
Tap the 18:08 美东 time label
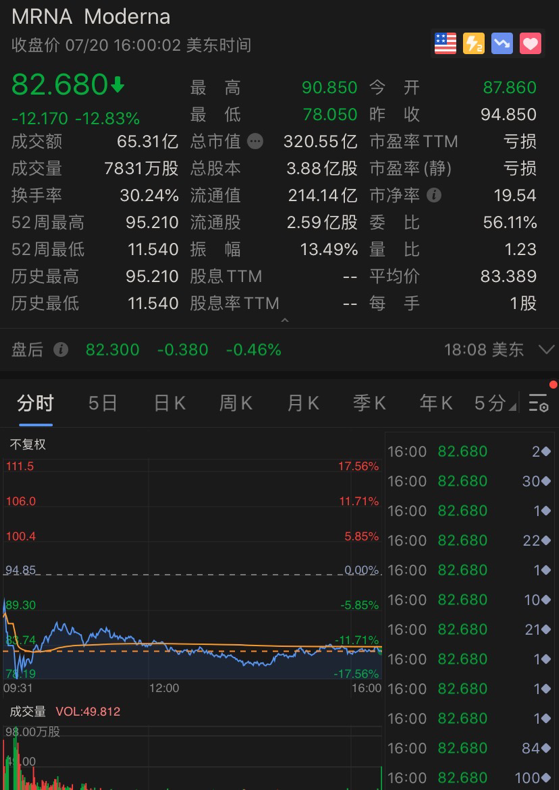pyautogui.click(x=484, y=349)
